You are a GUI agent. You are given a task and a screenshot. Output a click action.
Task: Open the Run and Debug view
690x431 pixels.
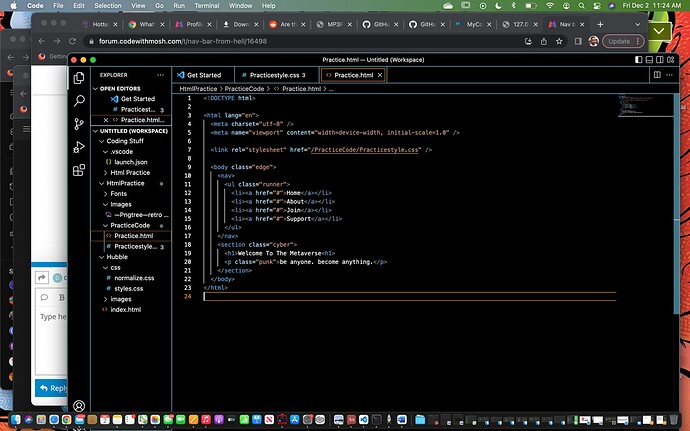coord(79,147)
